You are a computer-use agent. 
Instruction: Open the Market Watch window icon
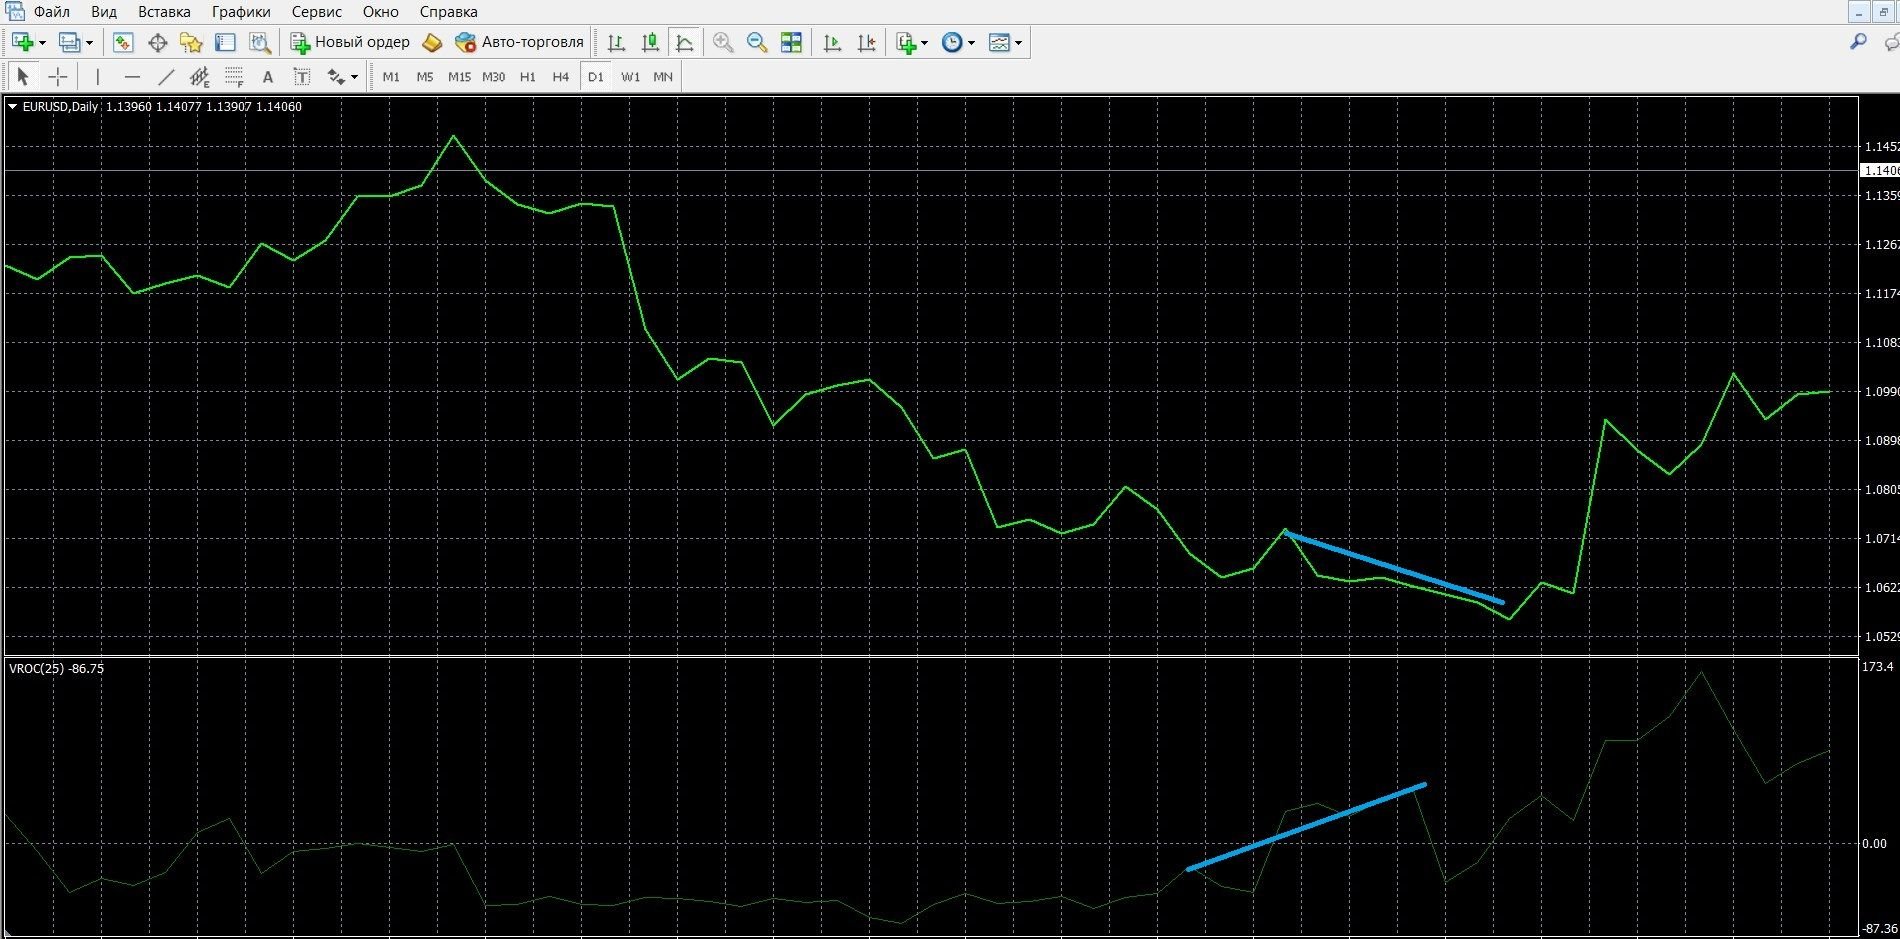123,42
